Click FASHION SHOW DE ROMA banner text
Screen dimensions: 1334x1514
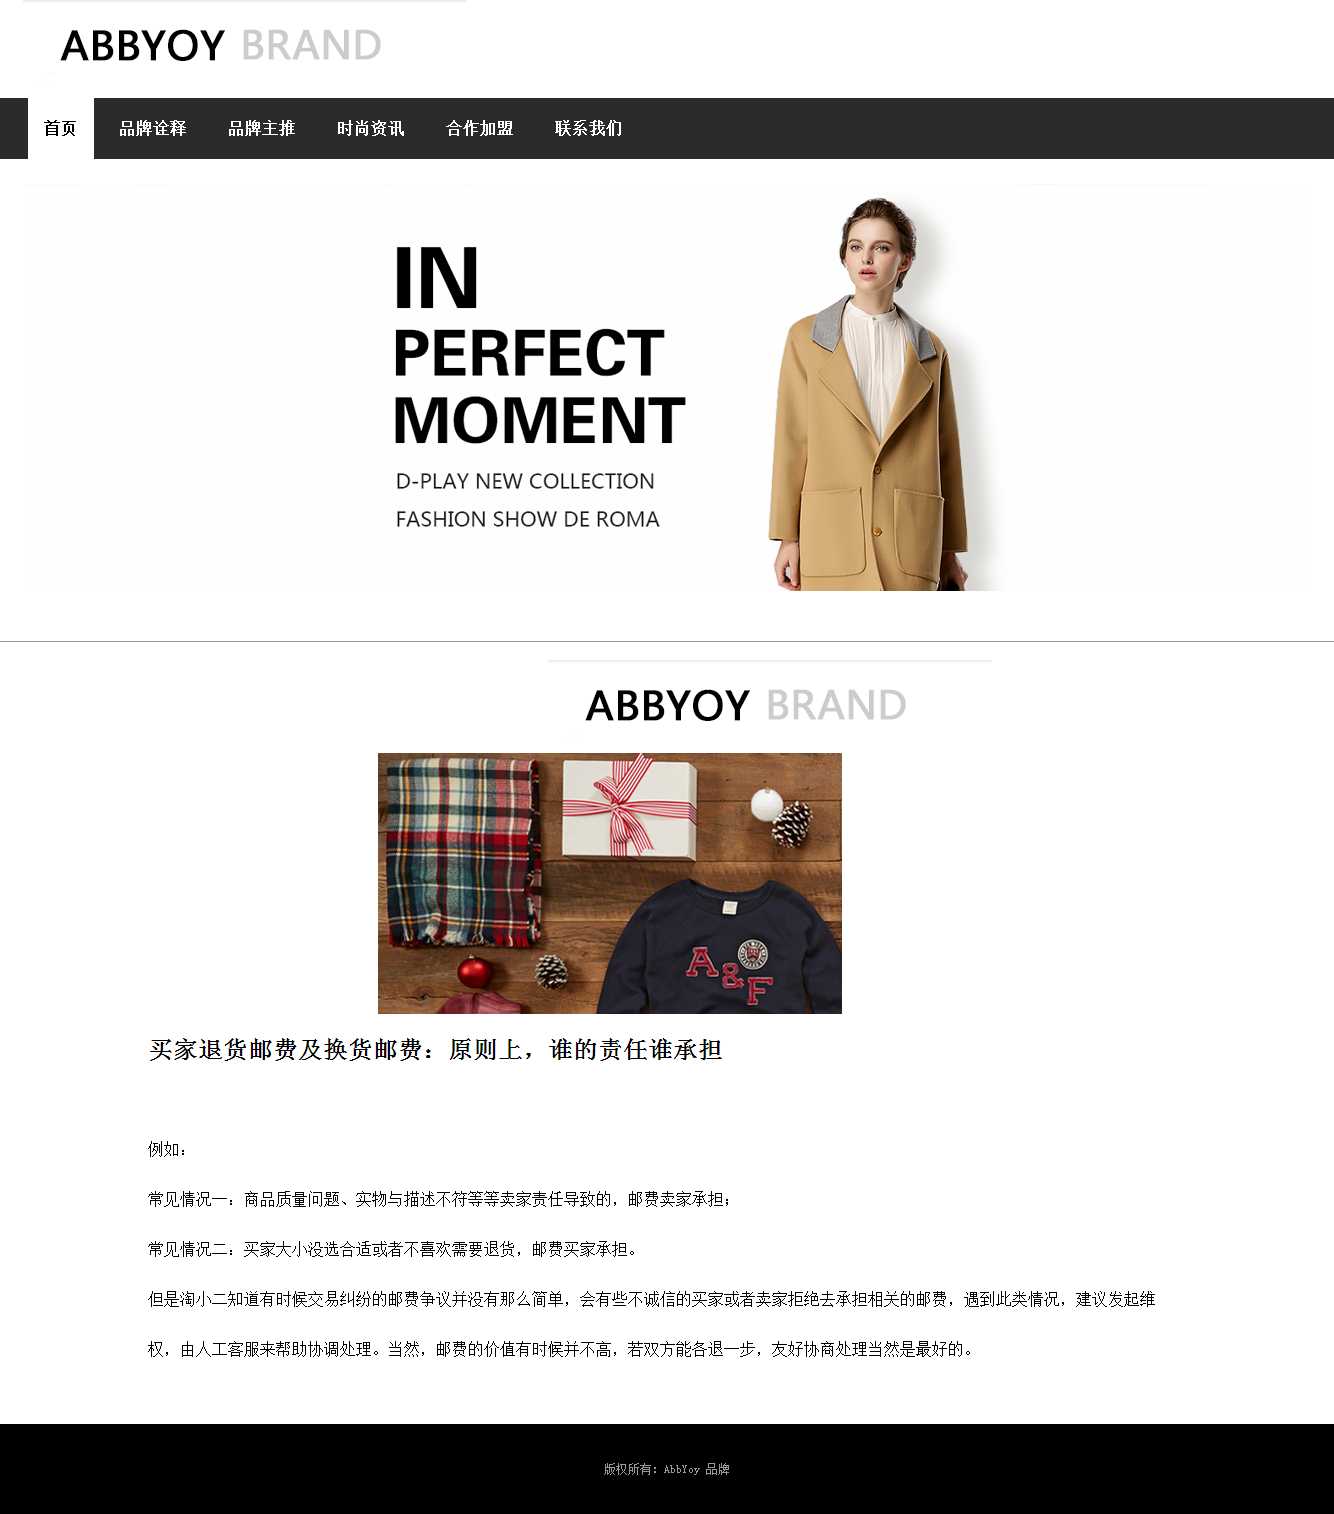point(528,519)
